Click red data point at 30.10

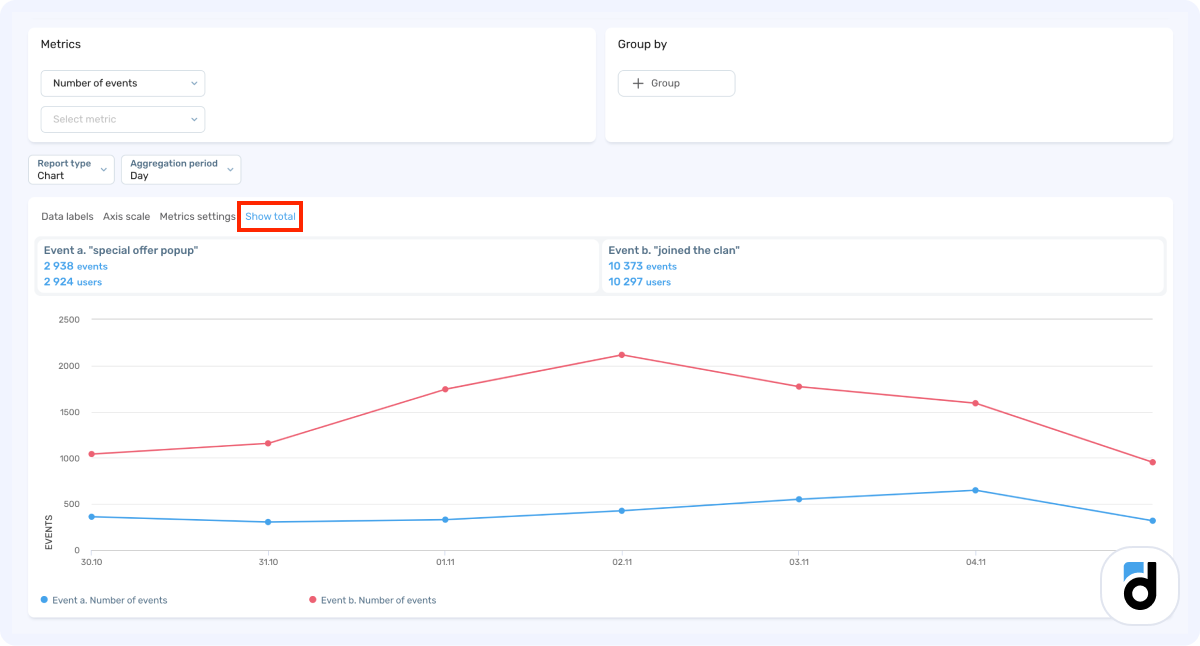[91, 454]
